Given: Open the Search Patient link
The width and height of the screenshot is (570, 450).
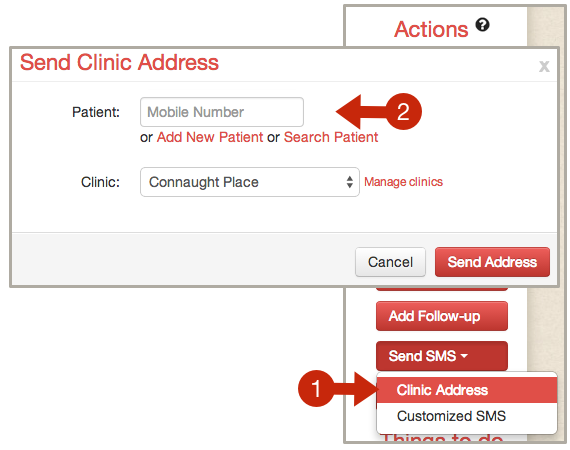Looking at the screenshot, I should tap(331, 137).
